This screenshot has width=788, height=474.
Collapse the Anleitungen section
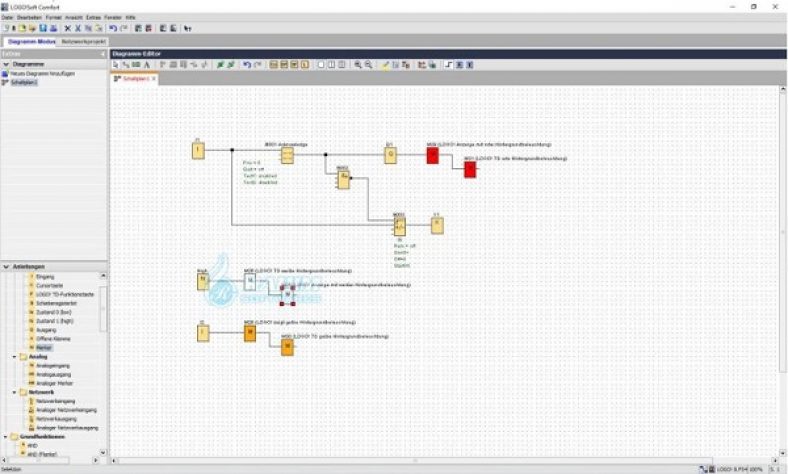click(x=7, y=266)
